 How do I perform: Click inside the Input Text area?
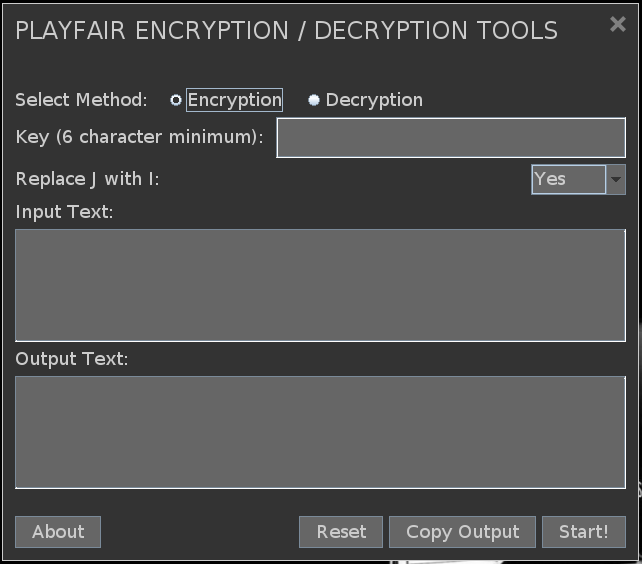(320, 285)
